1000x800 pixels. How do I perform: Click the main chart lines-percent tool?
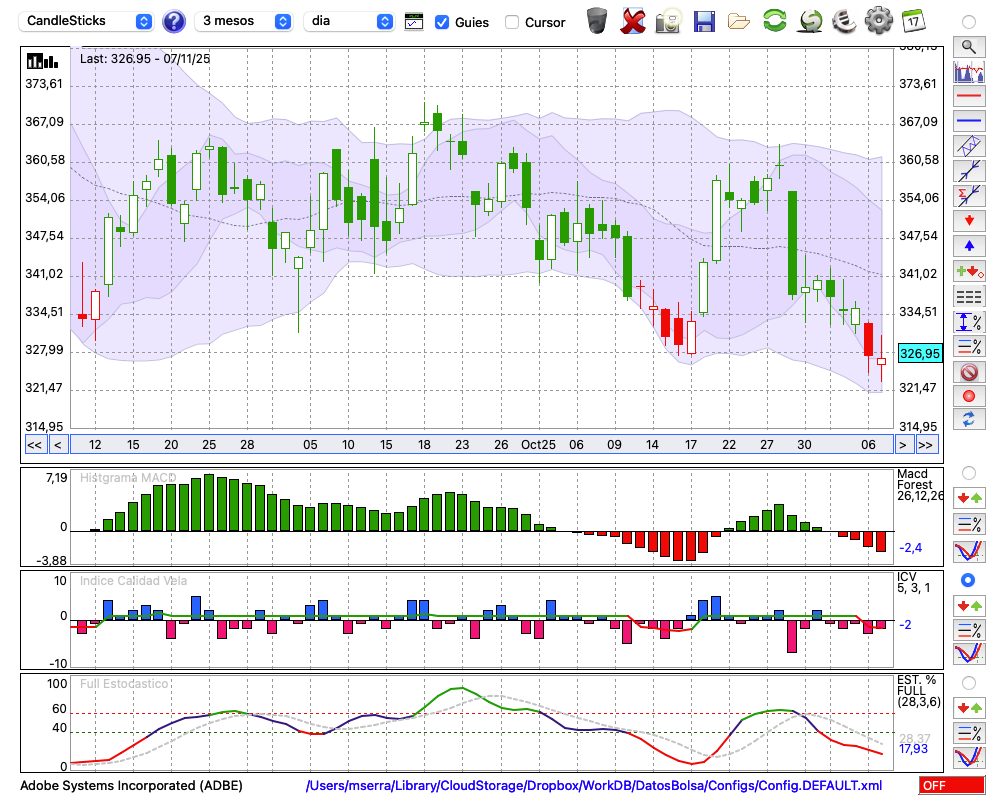(x=969, y=346)
